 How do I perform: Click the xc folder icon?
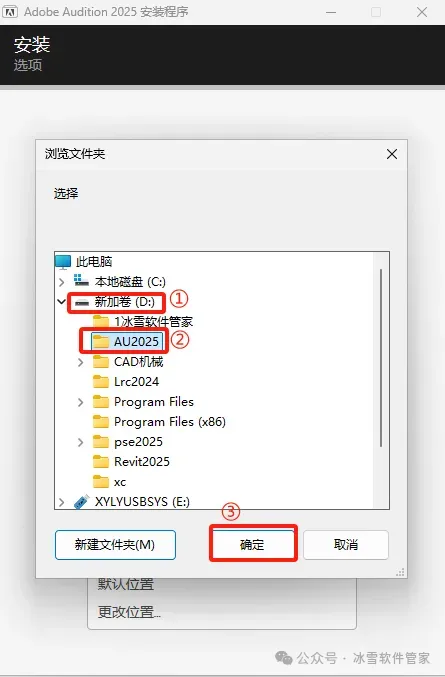pos(101,482)
